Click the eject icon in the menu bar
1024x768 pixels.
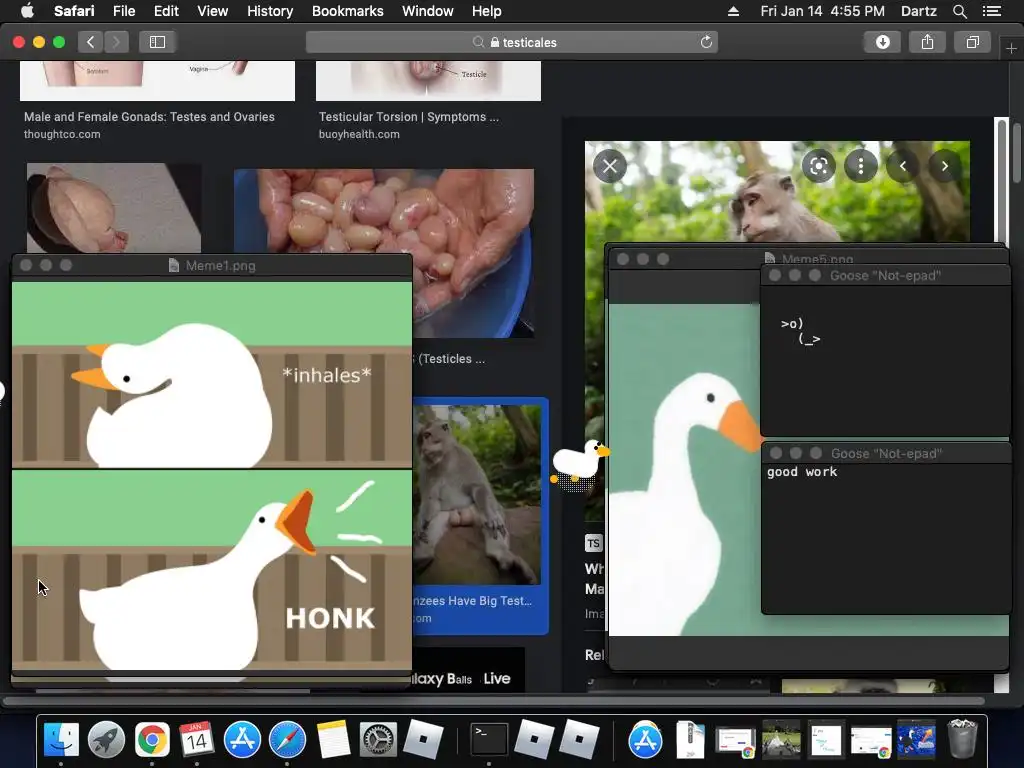tap(733, 11)
